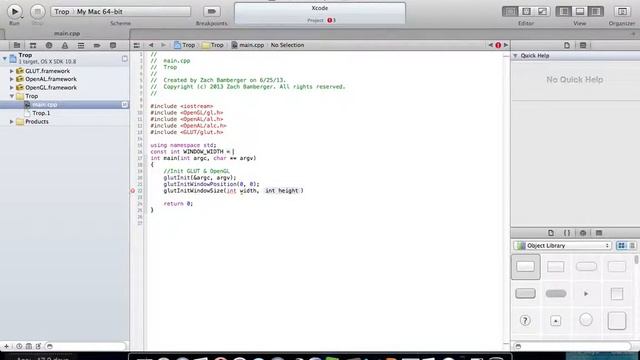Jump to the previous issue arrow

pyautogui.click(x=491, y=45)
